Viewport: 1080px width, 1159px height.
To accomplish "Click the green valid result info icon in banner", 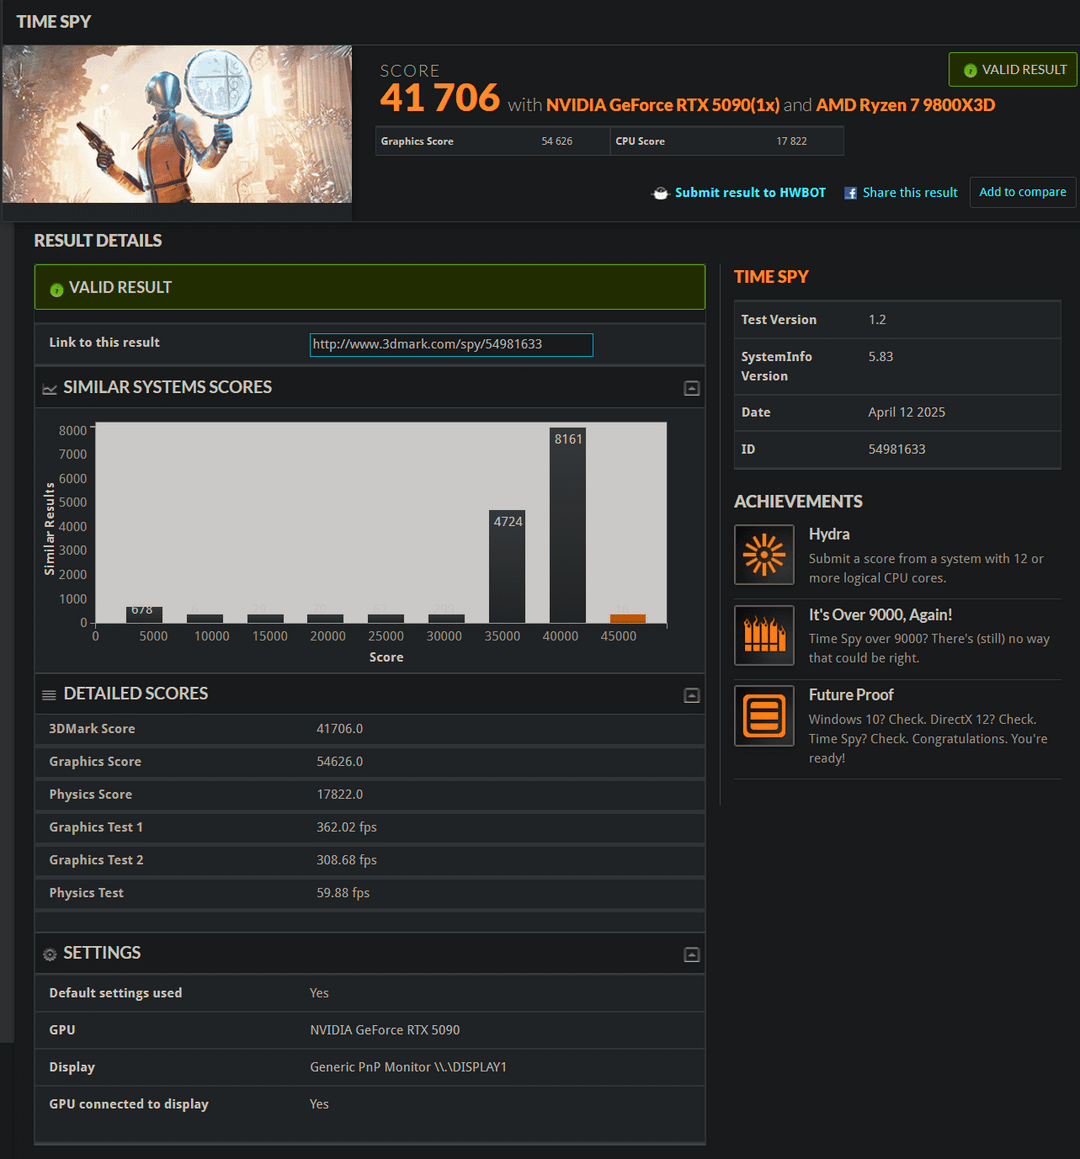I will pos(56,289).
